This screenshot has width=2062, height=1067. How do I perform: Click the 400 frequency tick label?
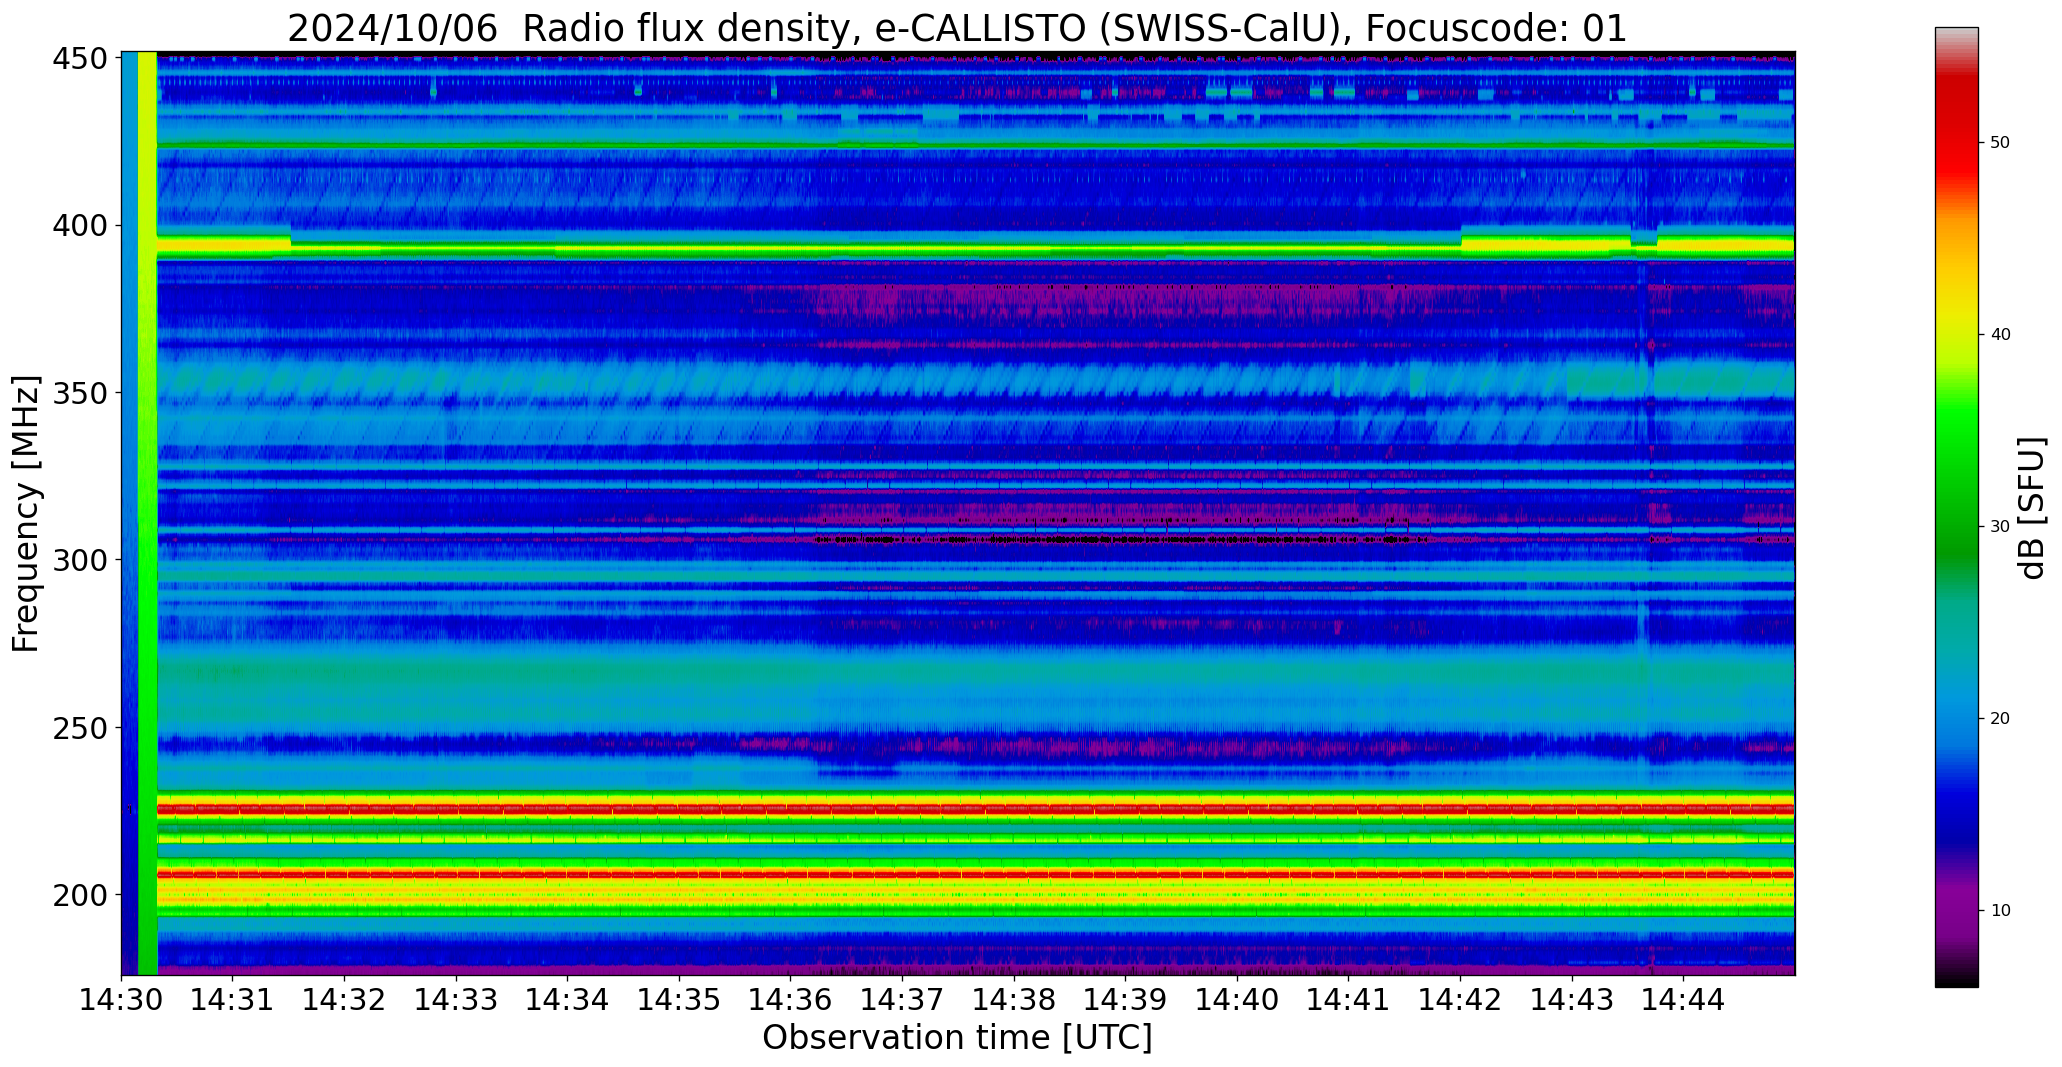click(x=80, y=226)
